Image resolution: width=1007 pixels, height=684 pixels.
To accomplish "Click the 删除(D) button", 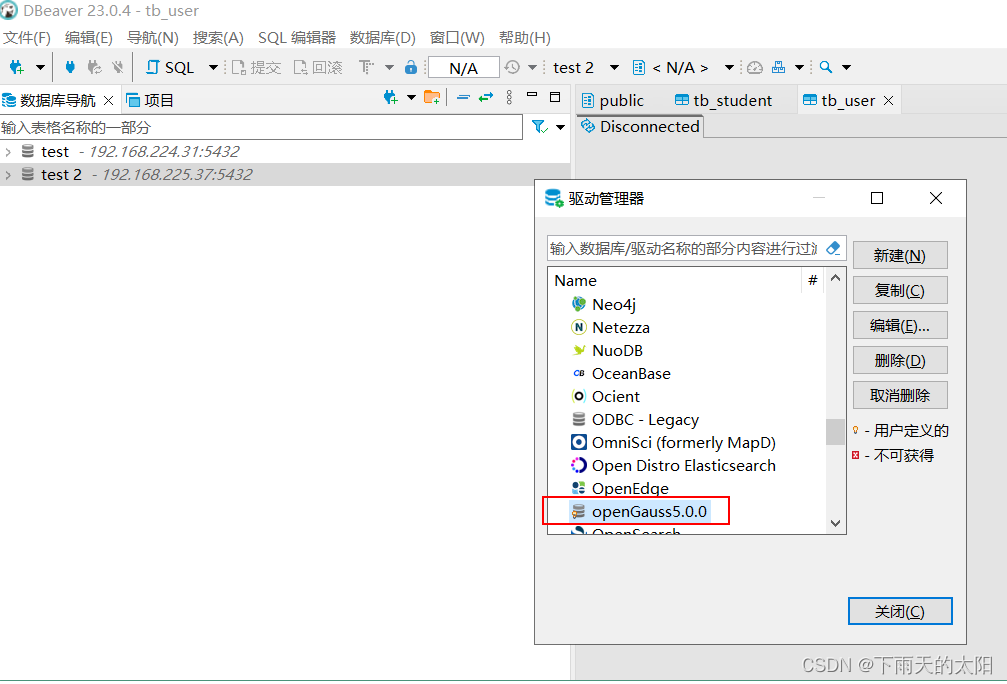I will [900, 360].
